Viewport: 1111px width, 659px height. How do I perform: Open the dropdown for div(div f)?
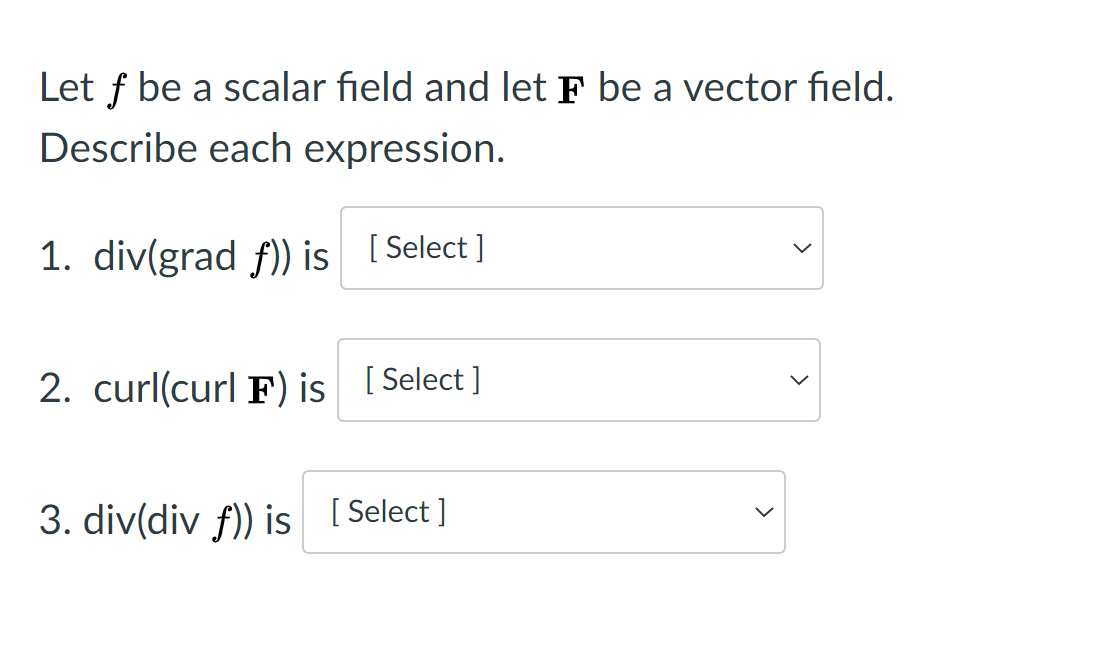click(x=543, y=512)
